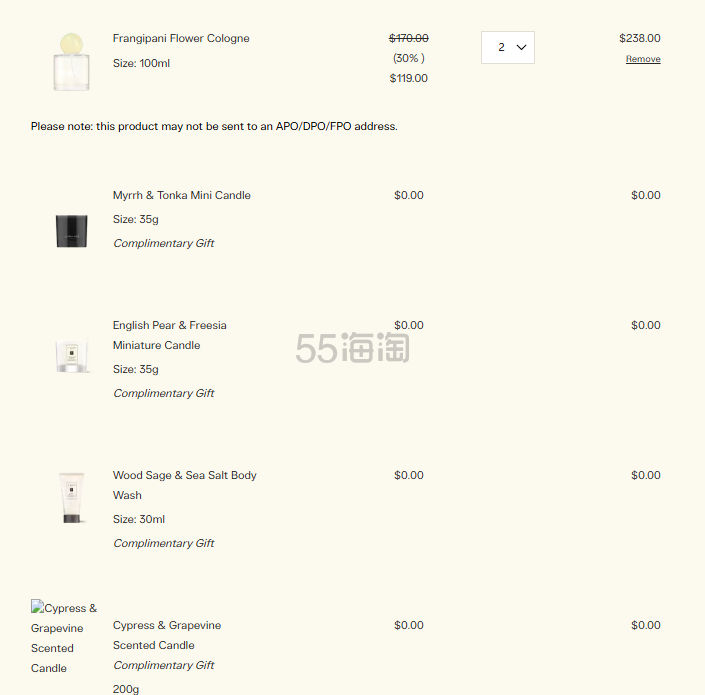
Task: Click the dropdown chevron arrow in quantity box
Action: (x=521, y=47)
